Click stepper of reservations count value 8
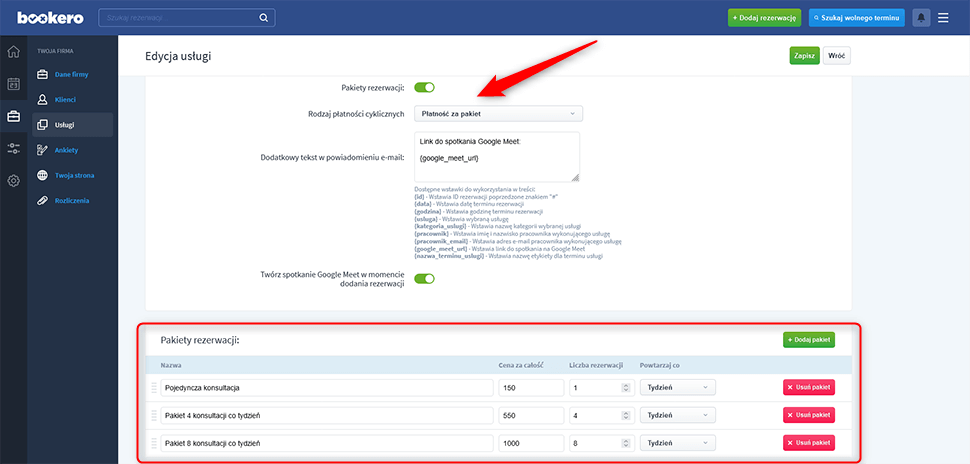The width and height of the screenshot is (970, 464). [x=625, y=443]
